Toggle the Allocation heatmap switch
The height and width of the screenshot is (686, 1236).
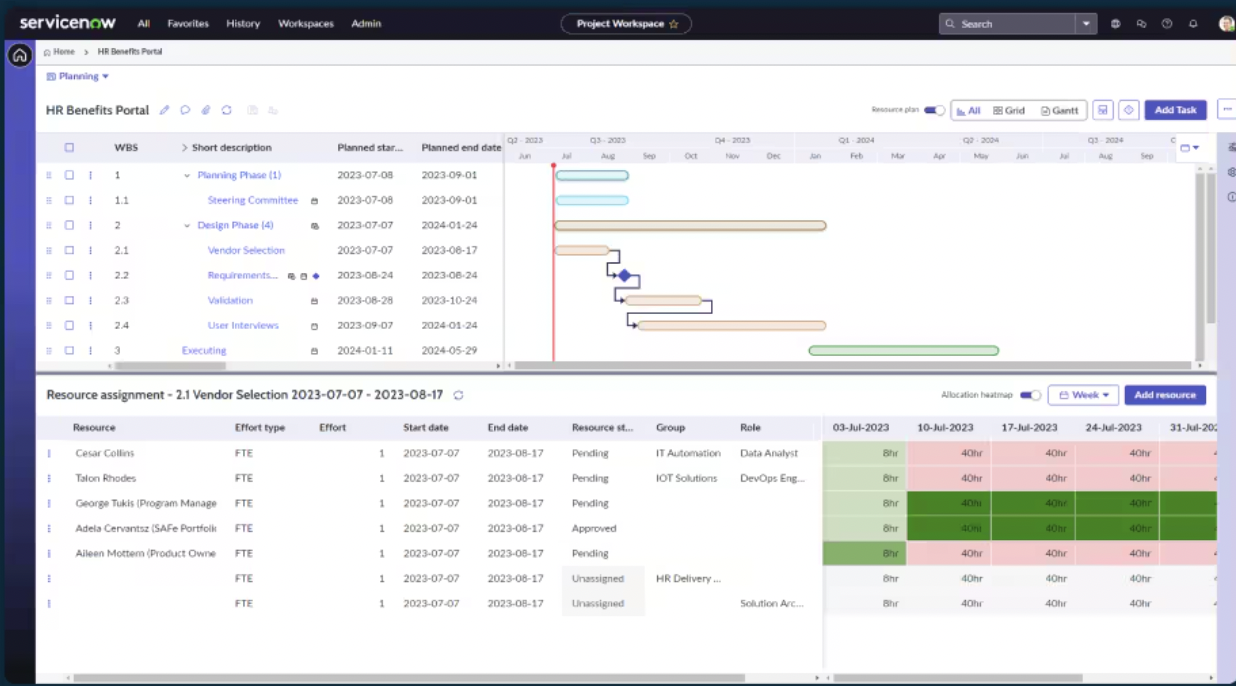[1030, 395]
